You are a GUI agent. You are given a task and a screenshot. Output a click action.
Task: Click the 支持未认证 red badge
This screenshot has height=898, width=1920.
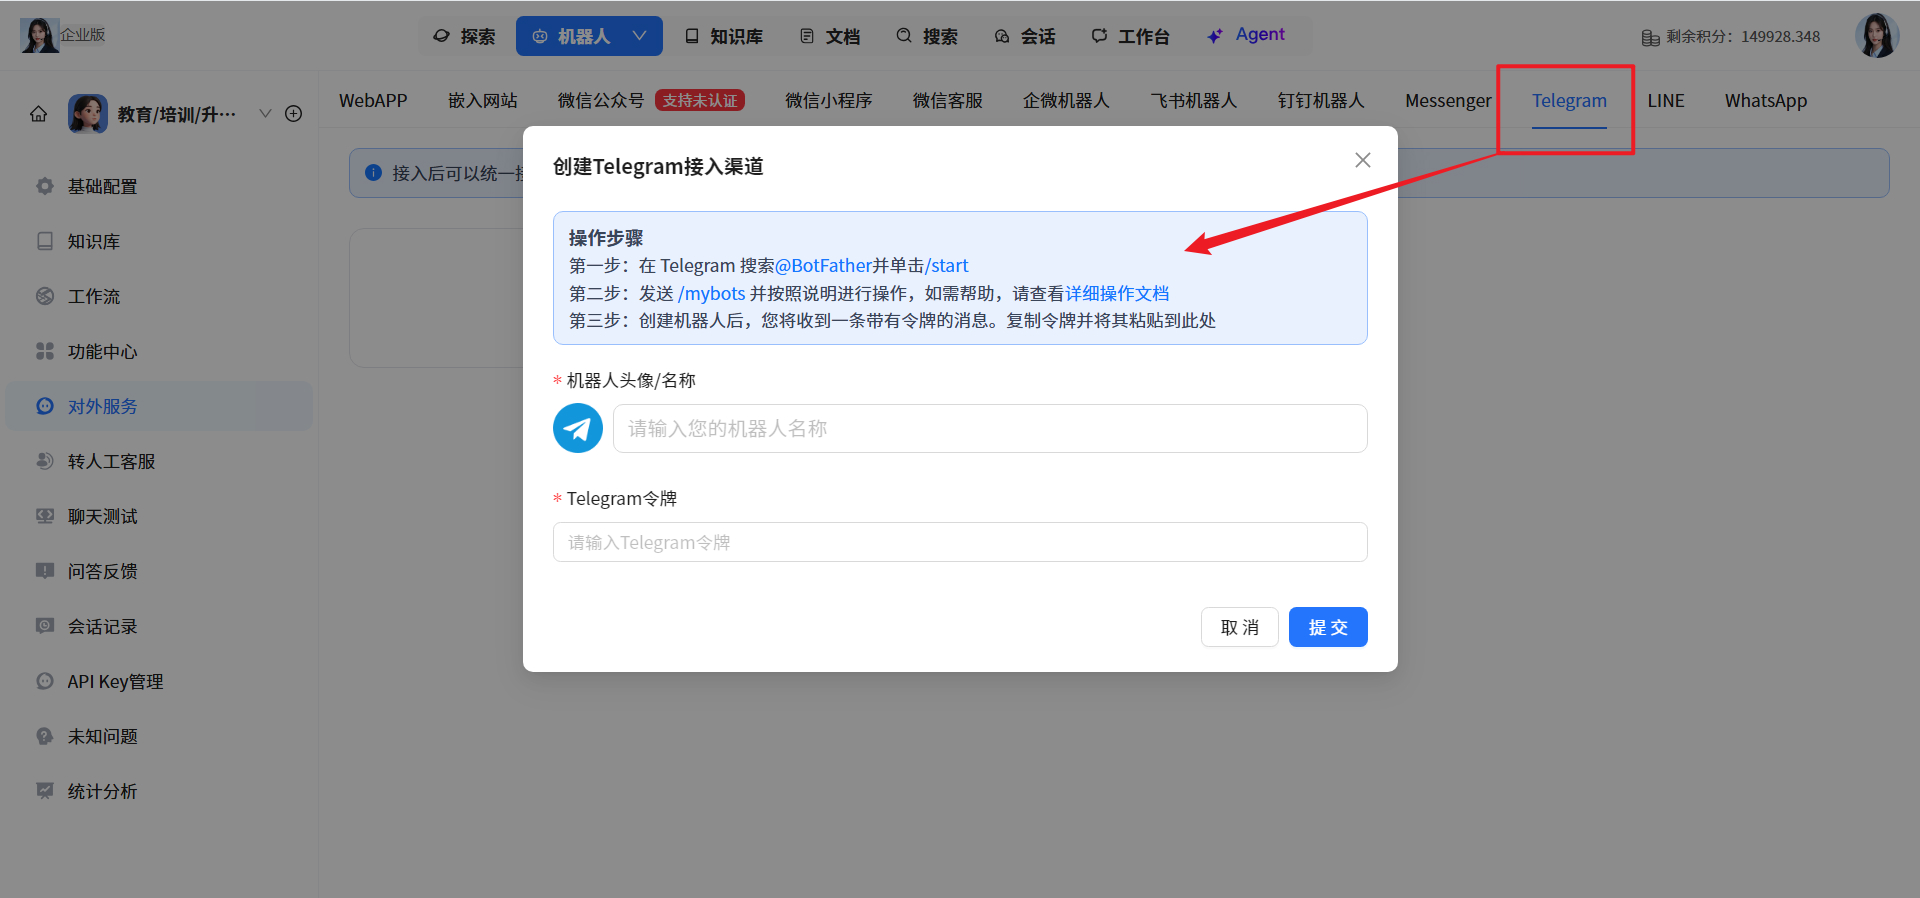pos(700,100)
